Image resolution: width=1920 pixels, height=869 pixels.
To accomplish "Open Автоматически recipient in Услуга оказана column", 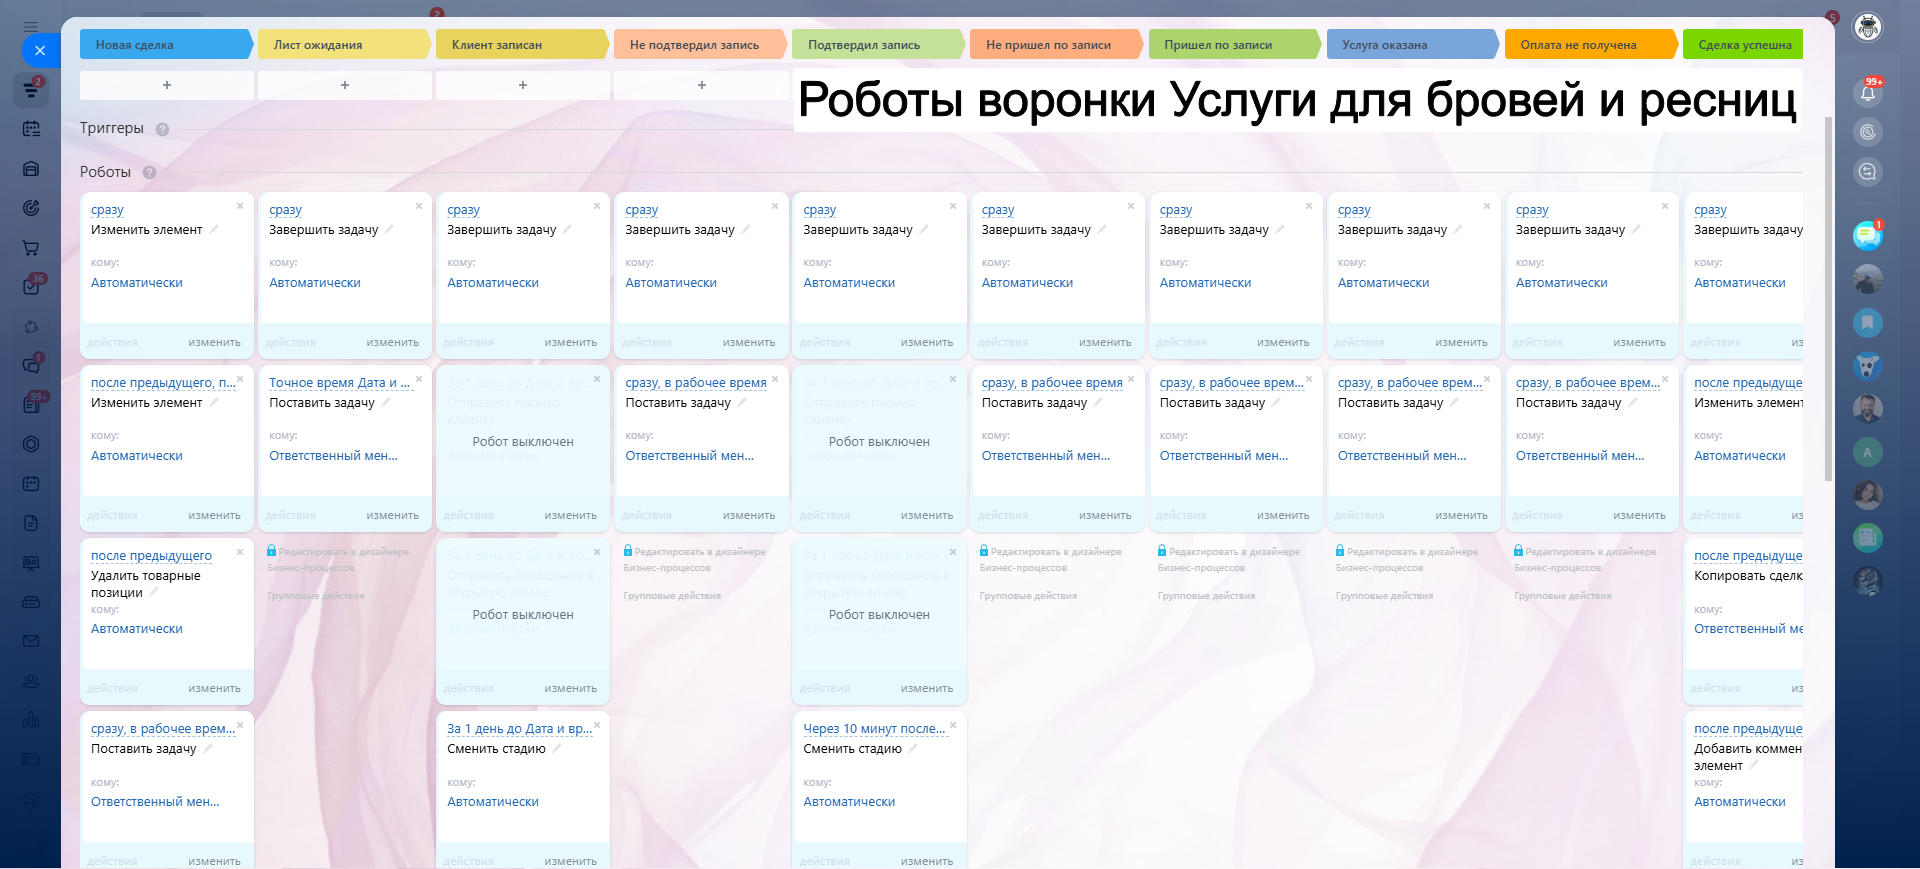I will pos(1383,283).
